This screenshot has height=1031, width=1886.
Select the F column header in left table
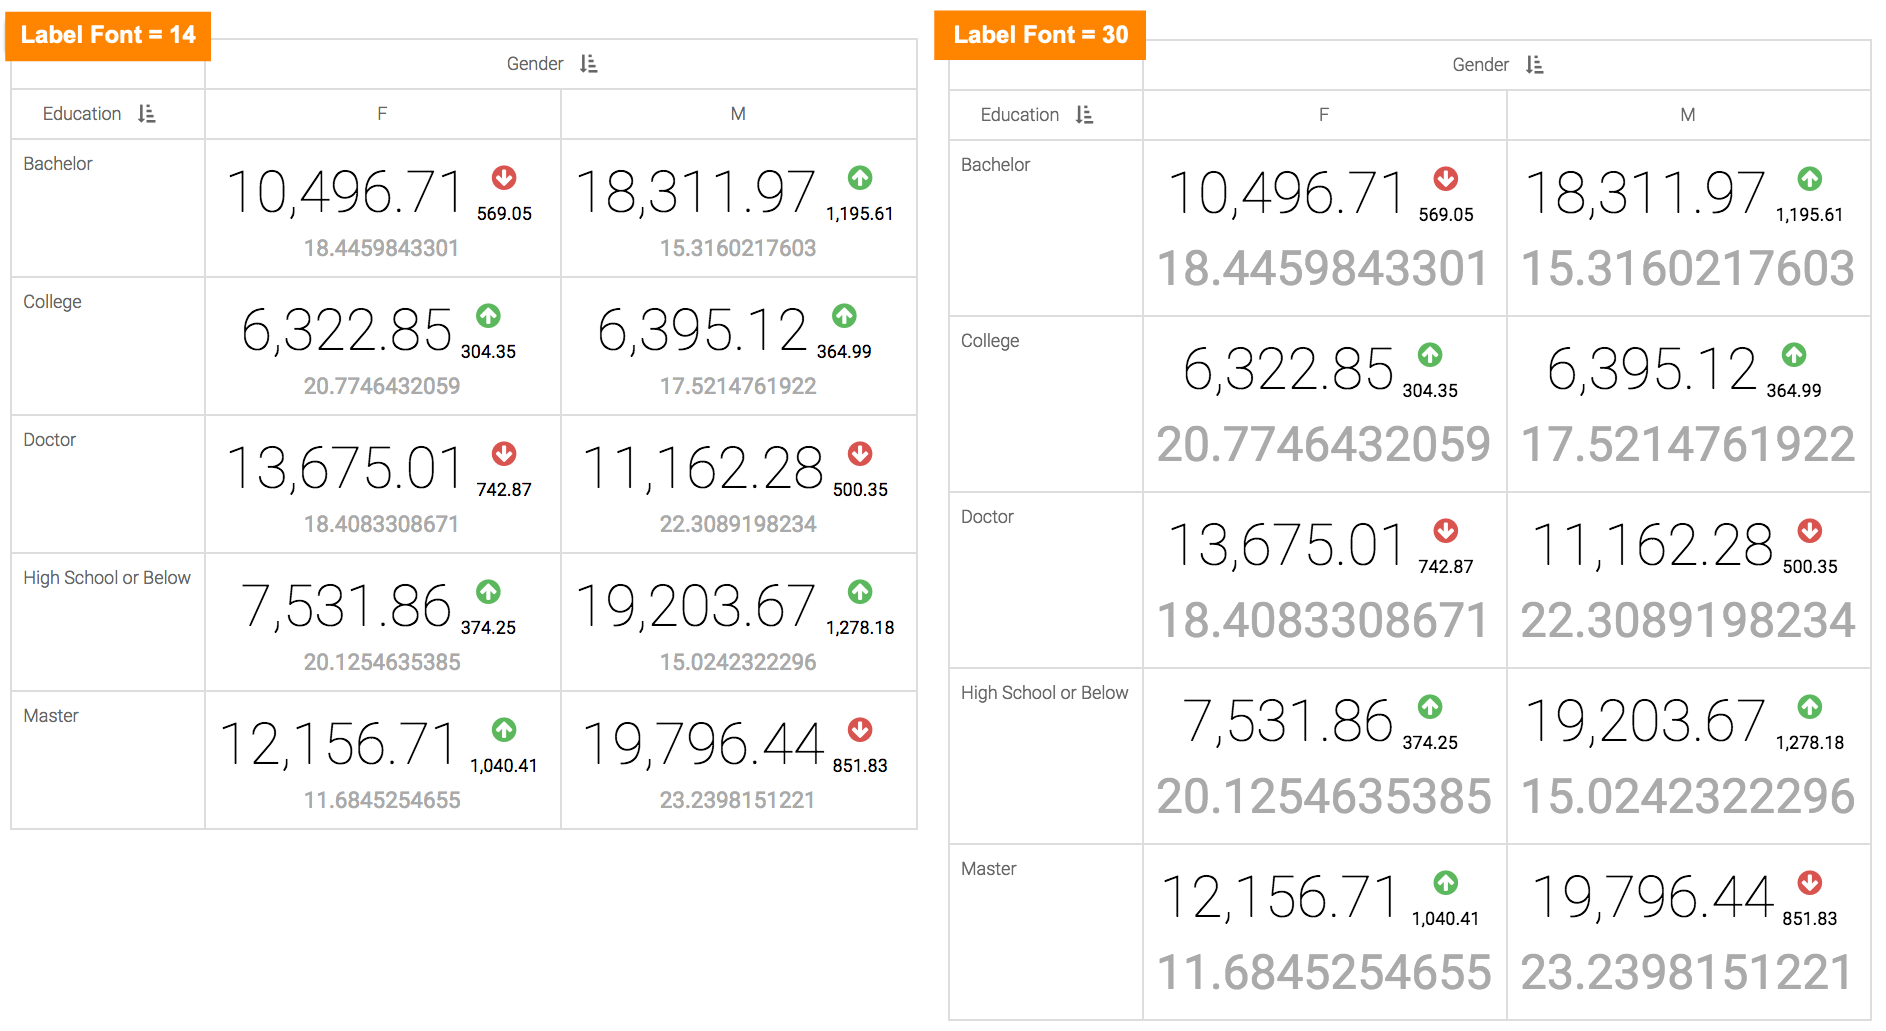[x=382, y=114]
